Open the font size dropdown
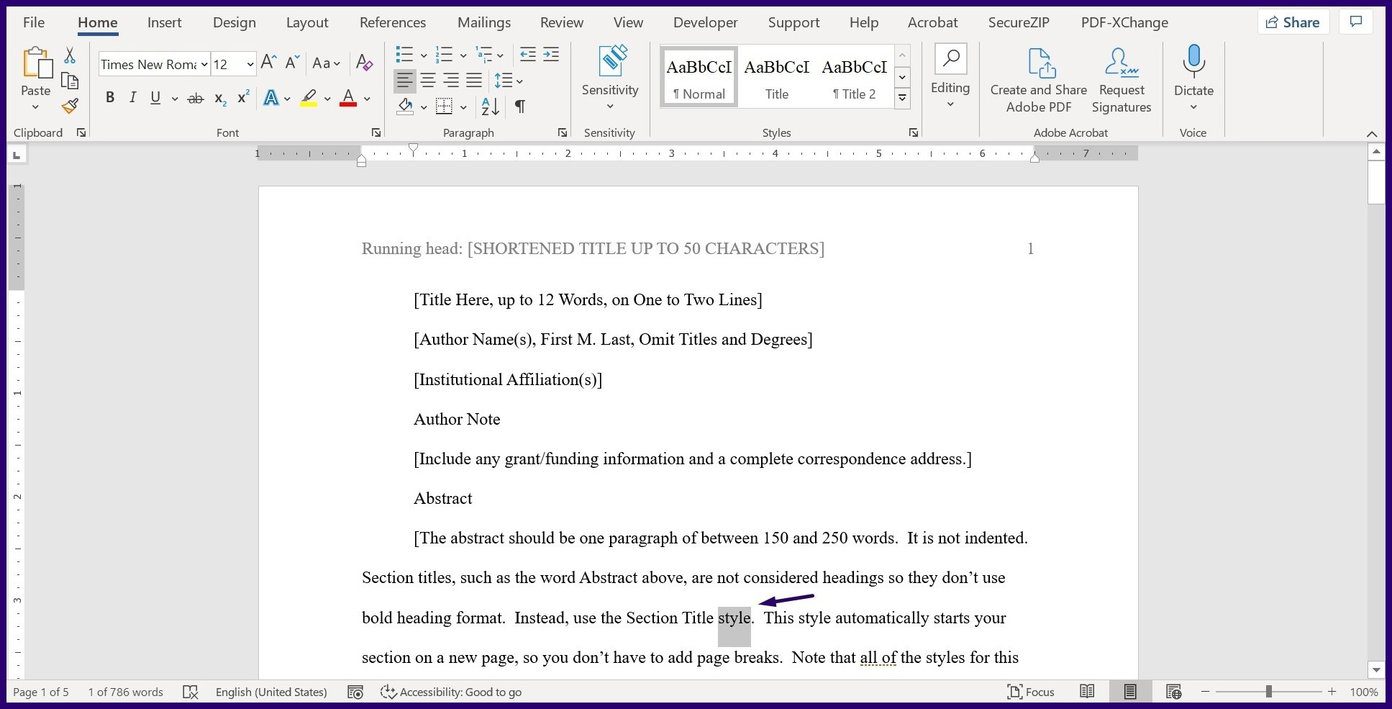Image resolution: width=1392 pixels, height=709 pixels. (x=249, y=64)
